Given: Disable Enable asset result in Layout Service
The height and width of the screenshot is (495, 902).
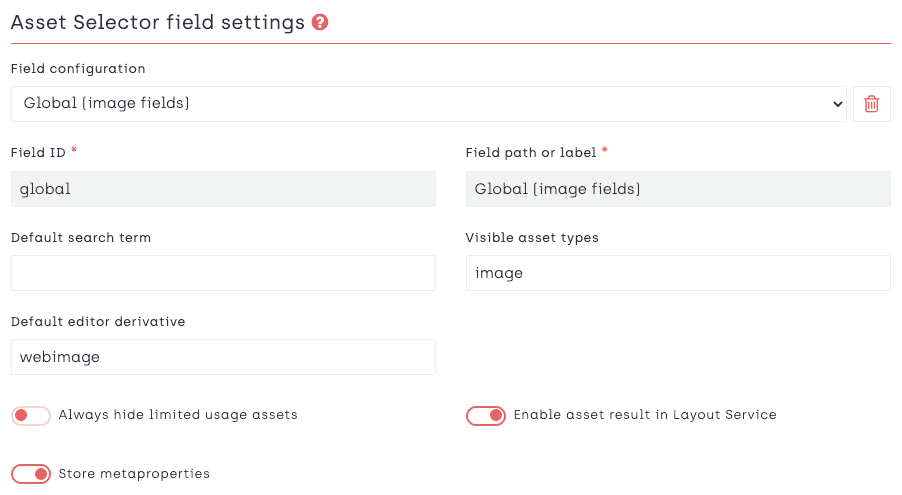Looking at the screenshot, I should [486, 415].
